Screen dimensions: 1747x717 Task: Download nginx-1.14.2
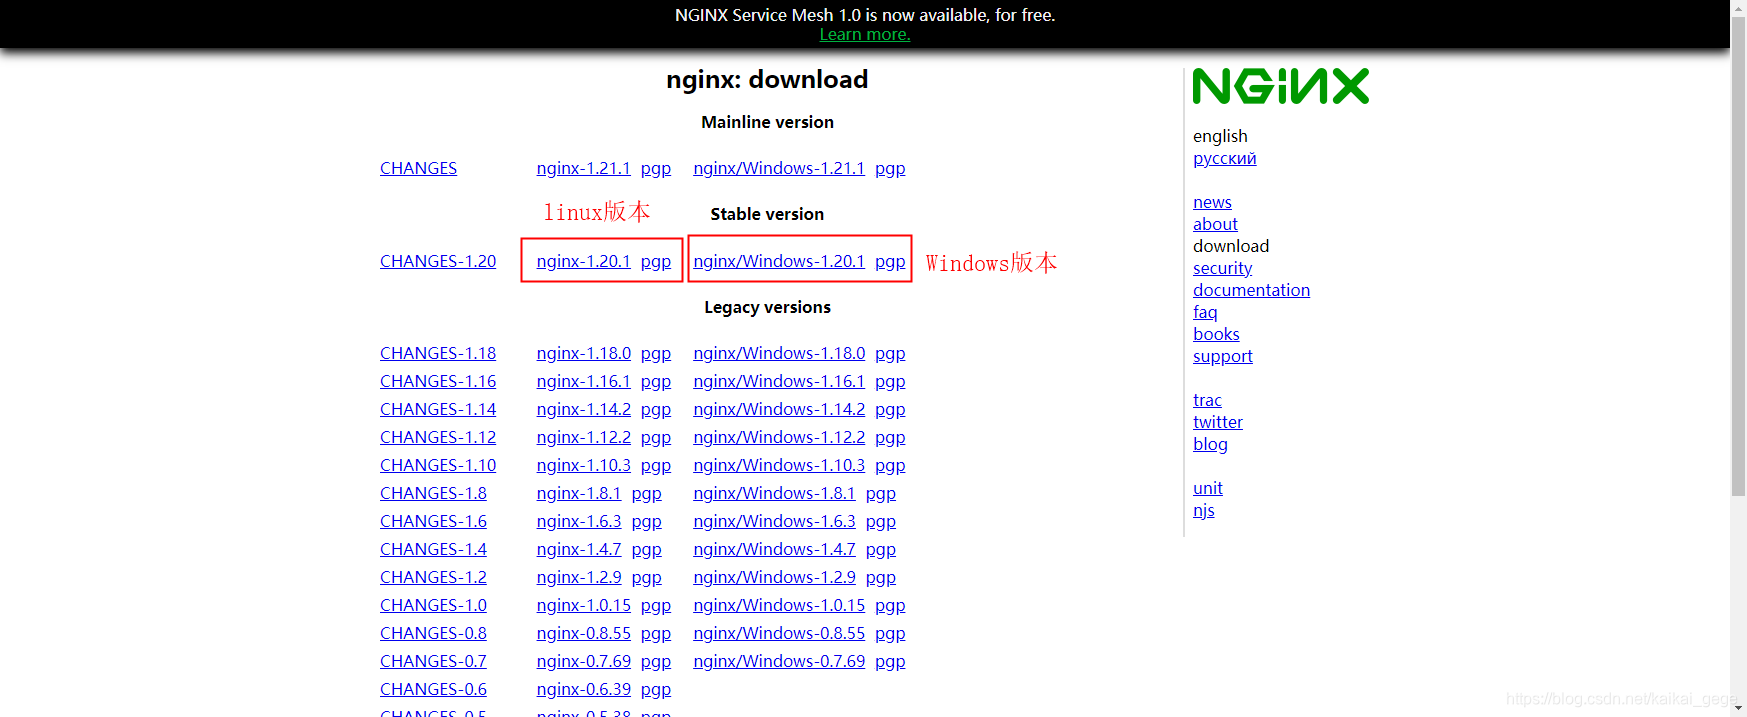point(583,409)
